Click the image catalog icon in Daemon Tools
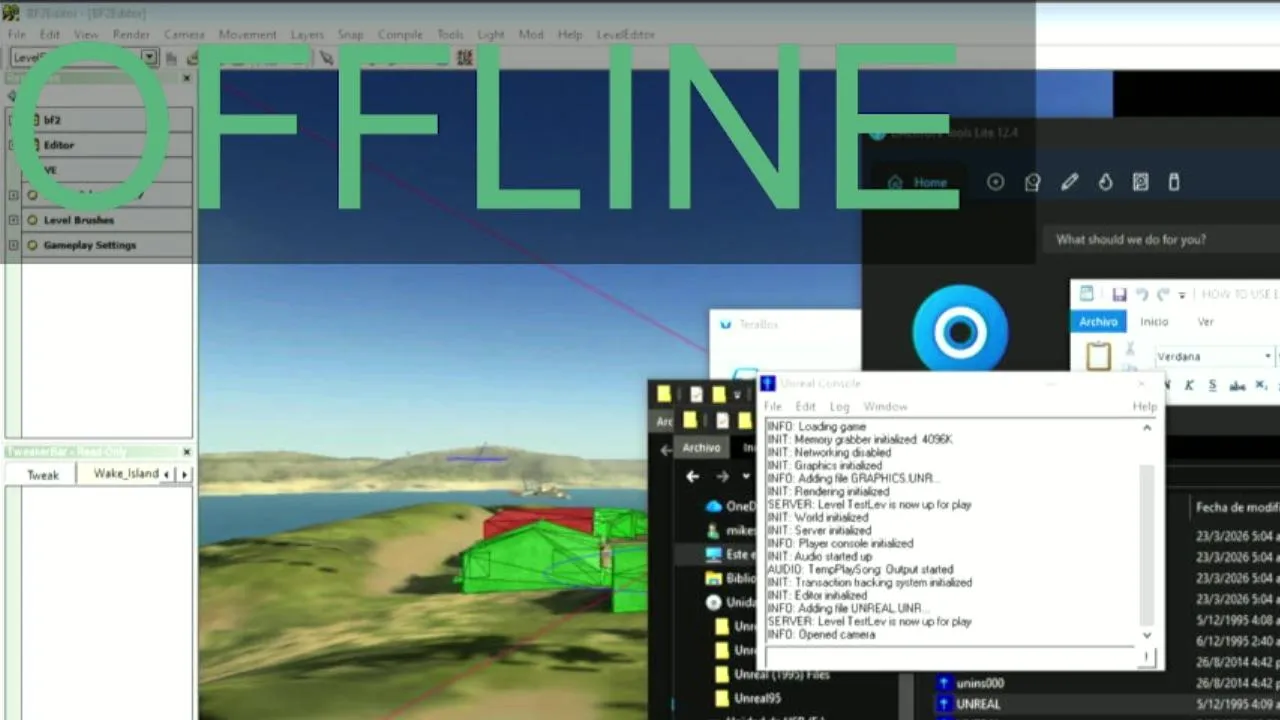Screen dimensions: 1280x720 coord(1032,182)
